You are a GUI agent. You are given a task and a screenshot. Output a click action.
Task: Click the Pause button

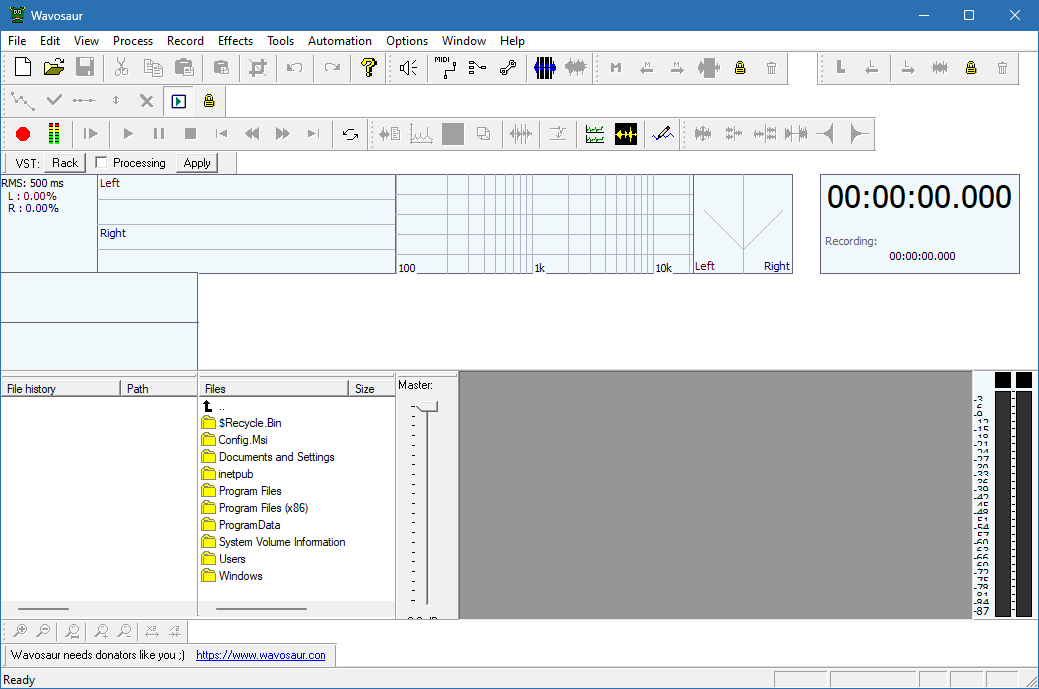click(x=159, y=134)
